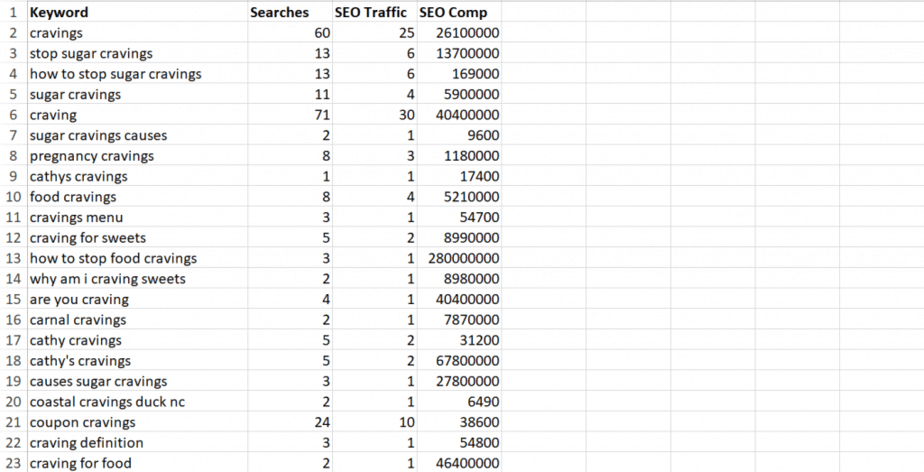
Task: Select the Keyword header cell
Action: click(x=59, y=13)
